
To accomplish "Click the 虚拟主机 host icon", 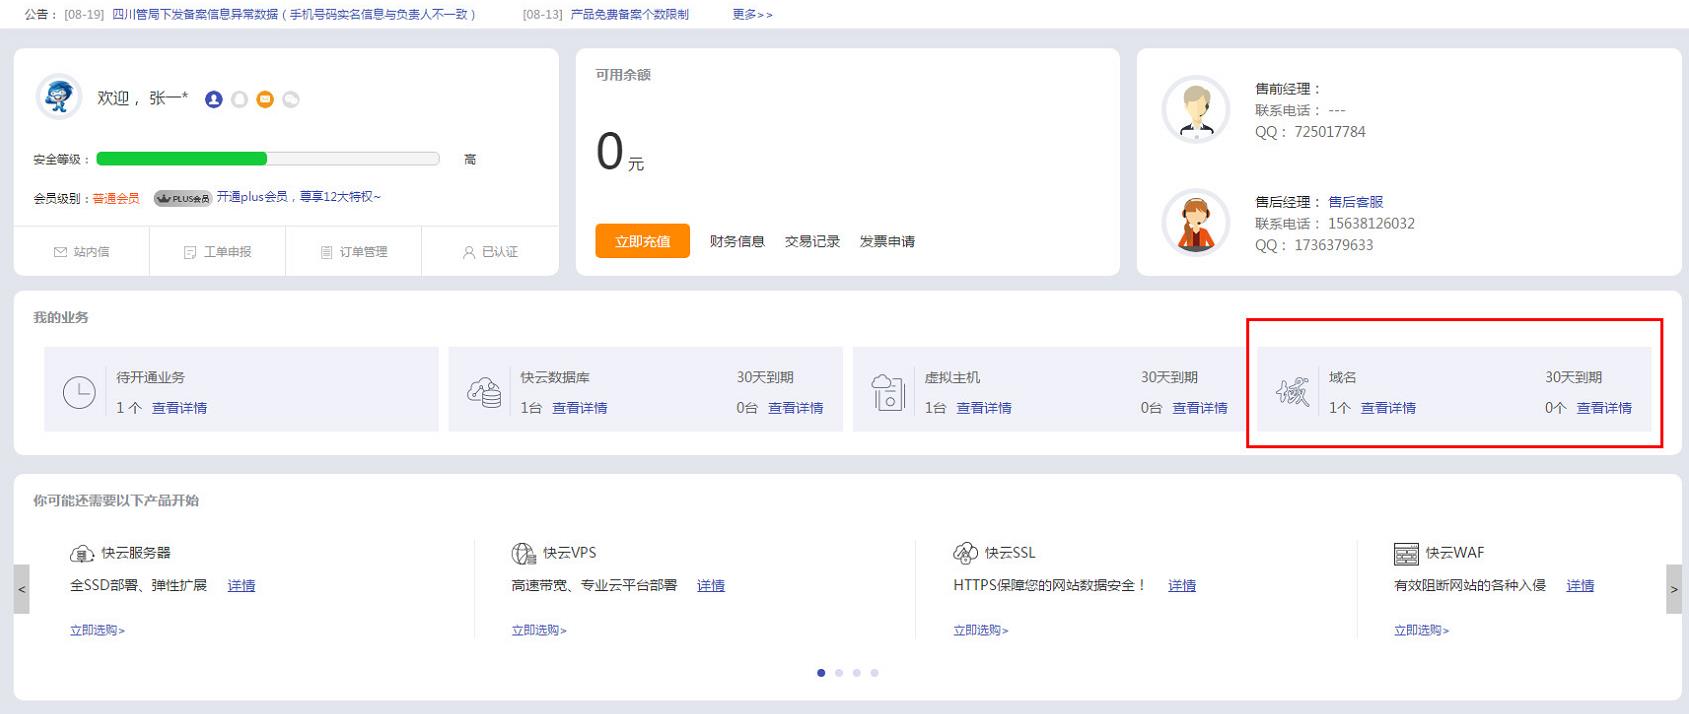I will point(888,392).
